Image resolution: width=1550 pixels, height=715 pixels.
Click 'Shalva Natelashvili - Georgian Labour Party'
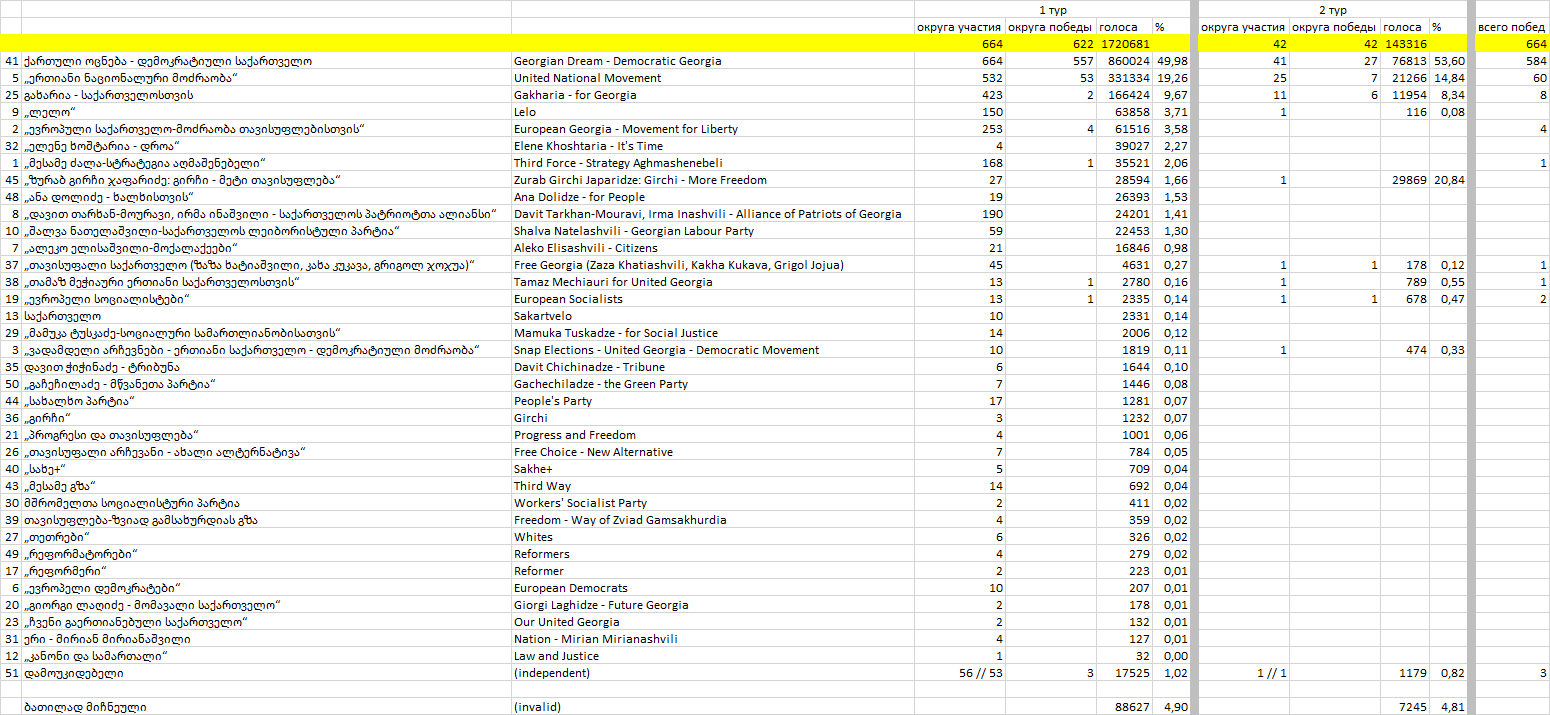[713, 231]
